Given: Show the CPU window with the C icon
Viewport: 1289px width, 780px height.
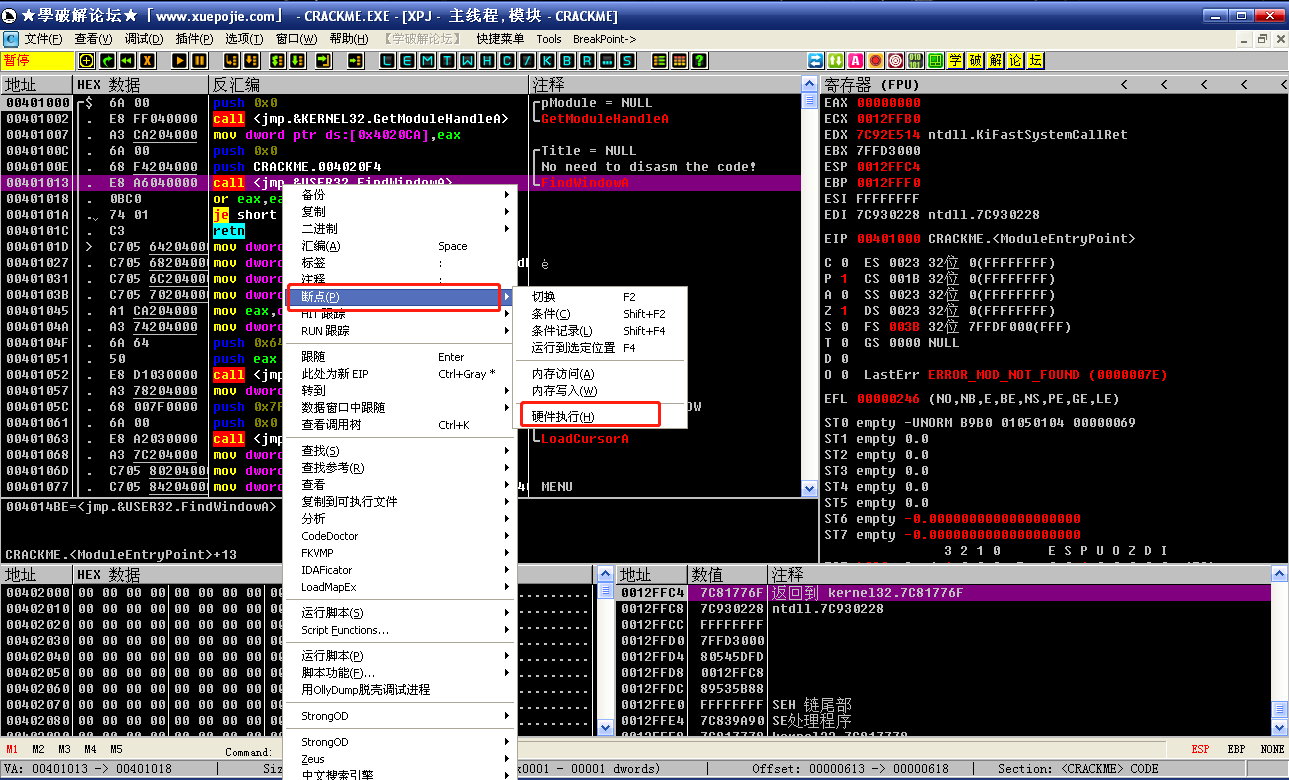Looking at the screenshot, I should [x=508, y=61].
